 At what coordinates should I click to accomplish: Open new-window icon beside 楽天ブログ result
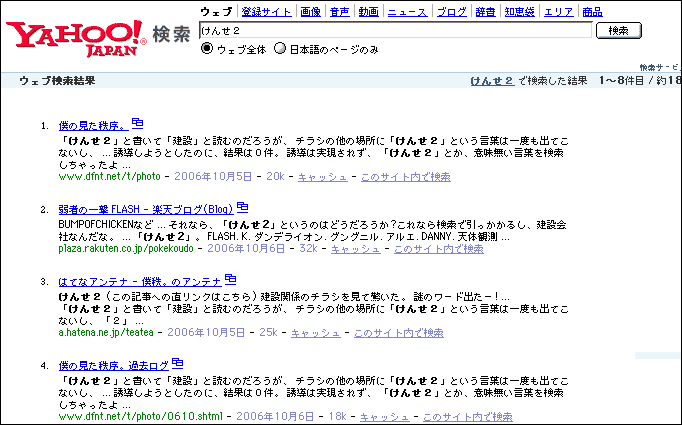[x=242, y=207]
